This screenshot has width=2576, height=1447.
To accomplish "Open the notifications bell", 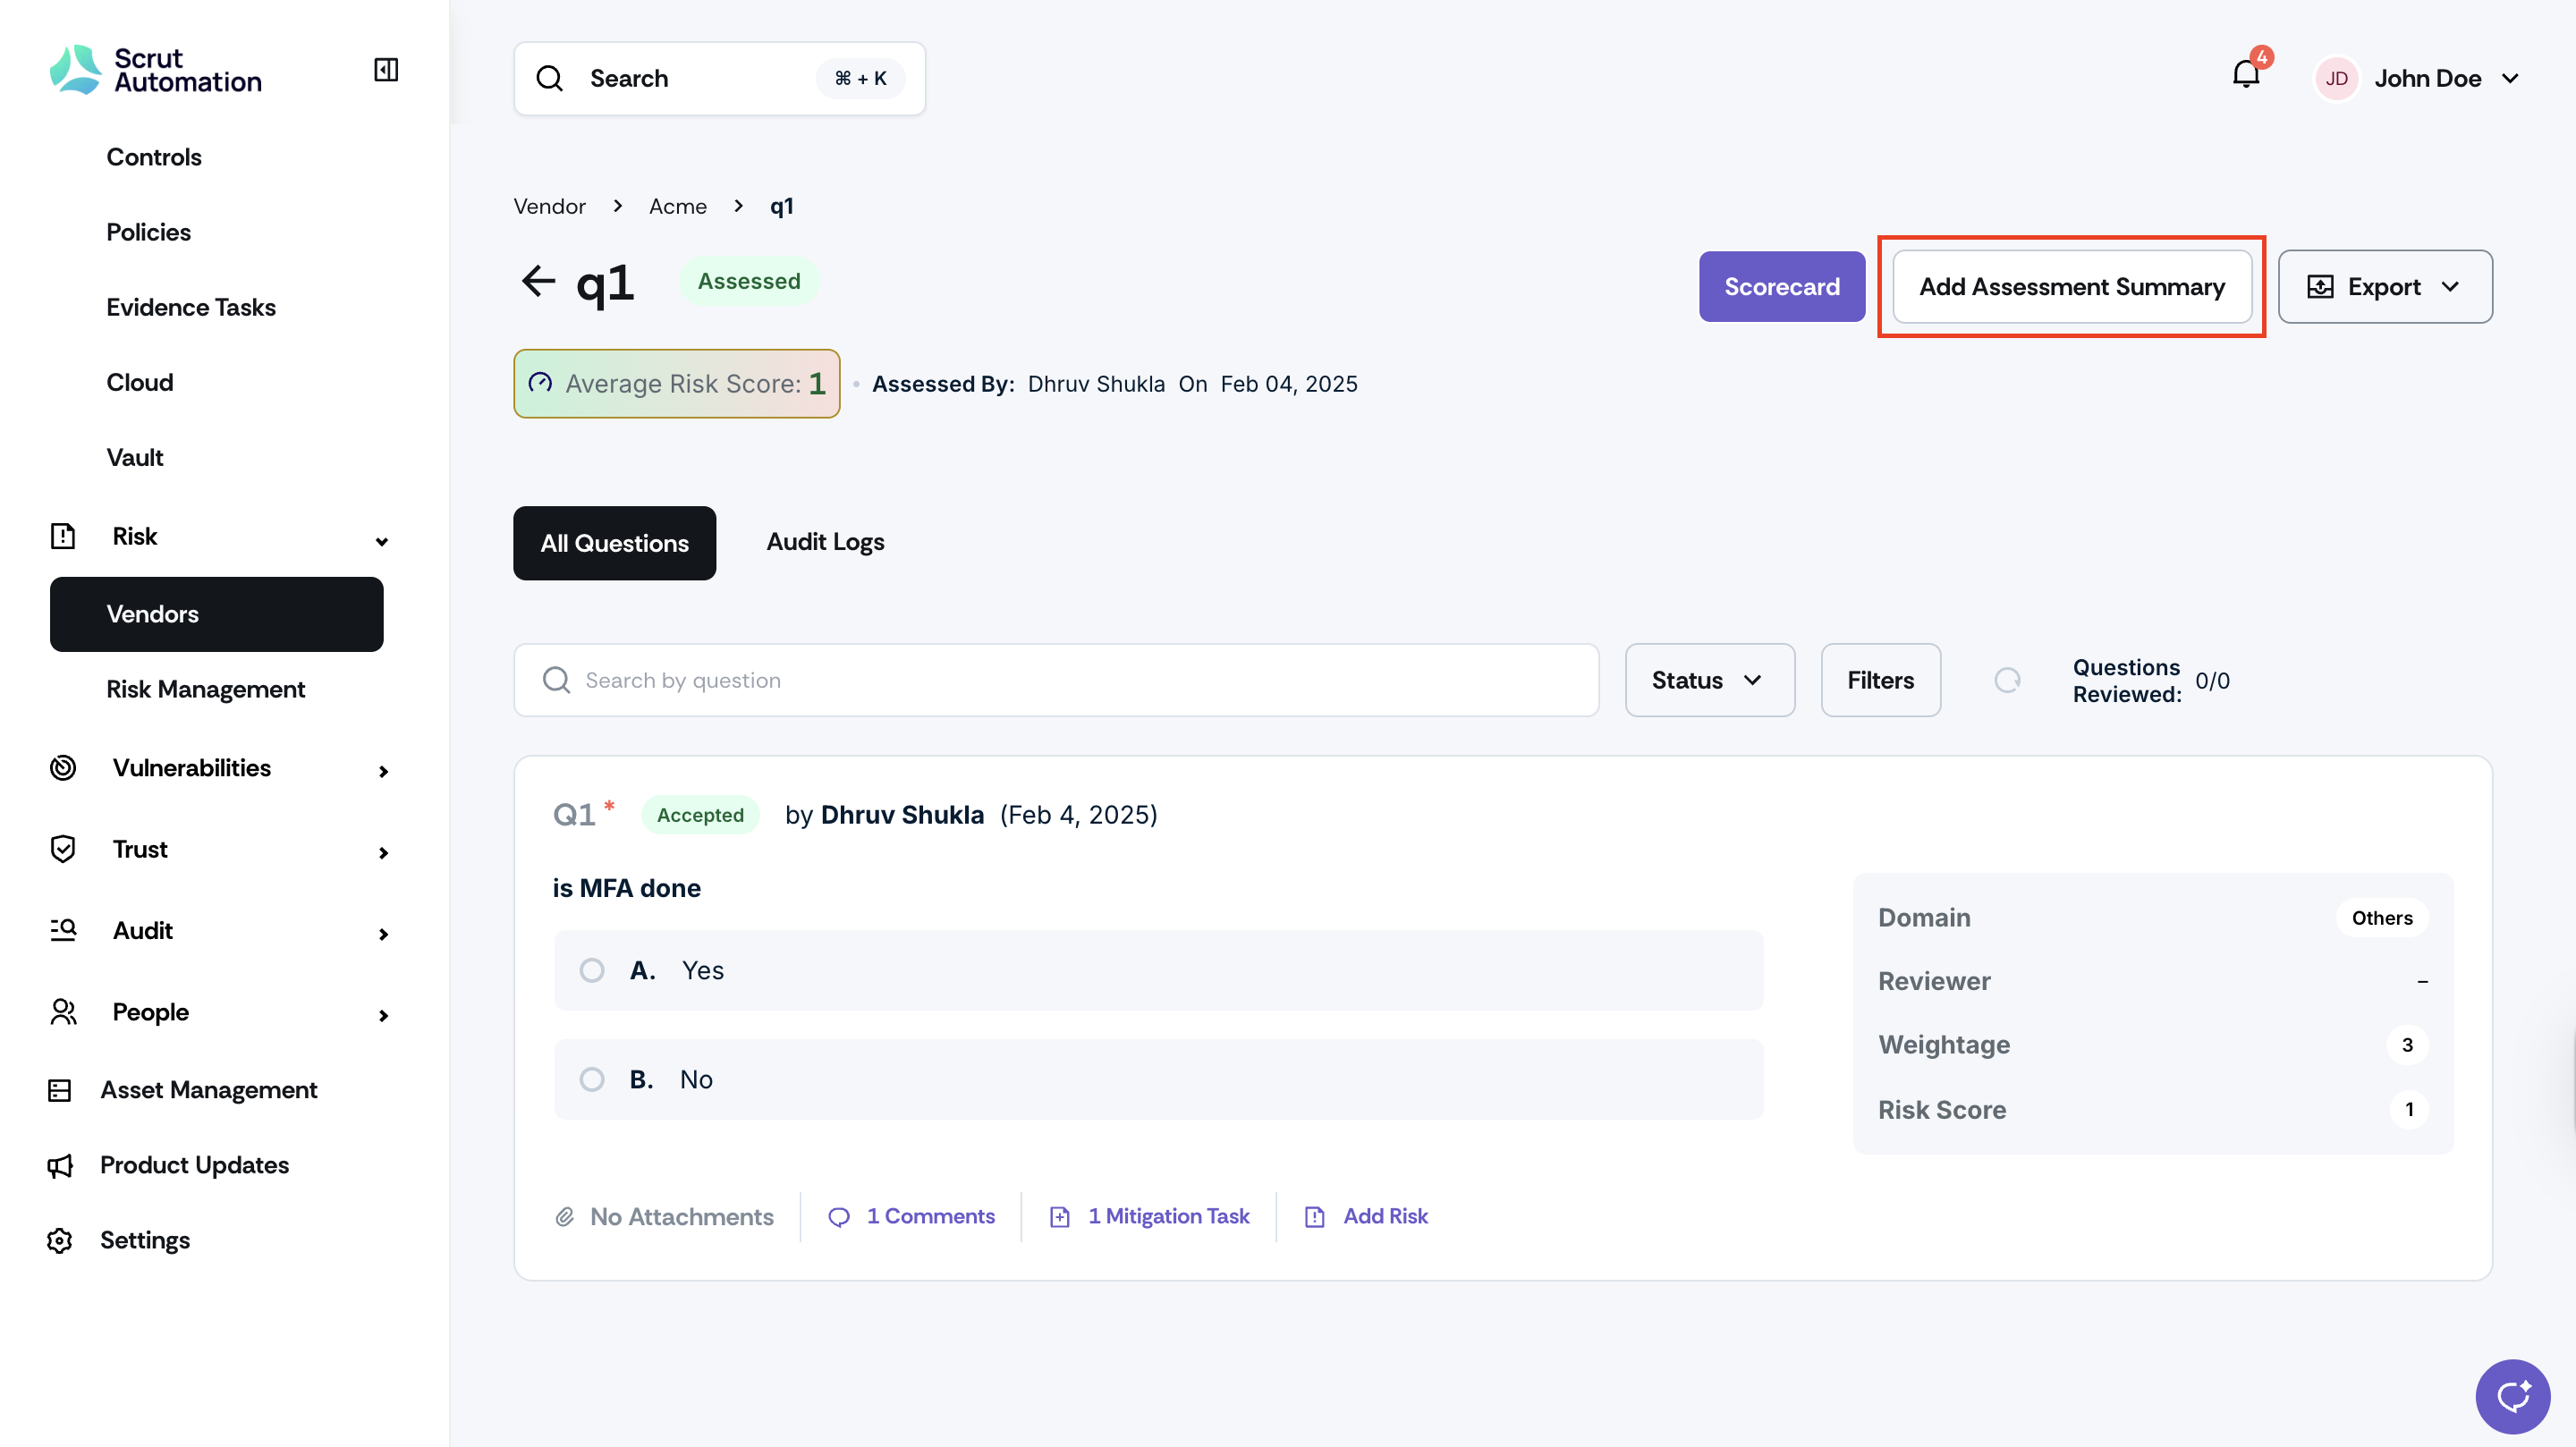I will 2245,75.
